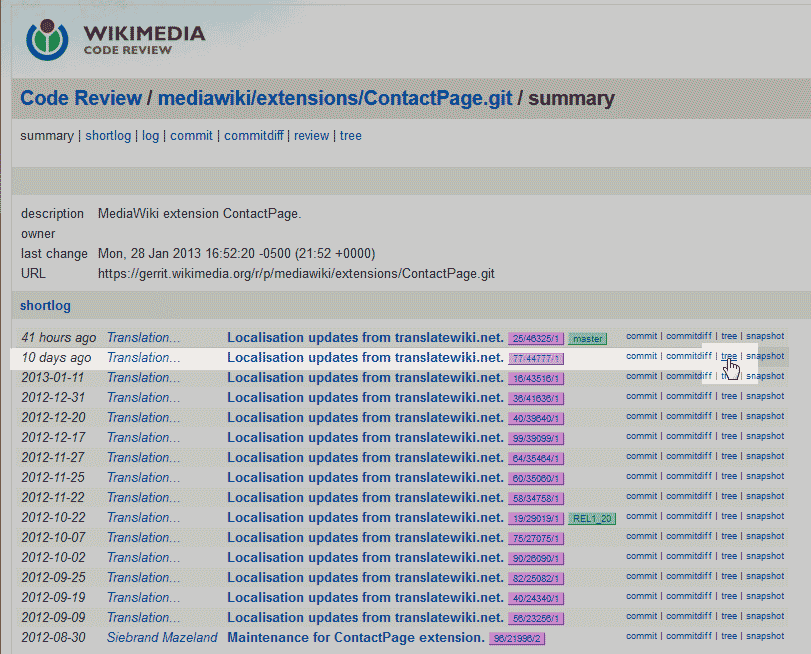This screenshot has height=654, width=811.
Task: Open commit link on 41 hours ago row
Action: (641, 336)
